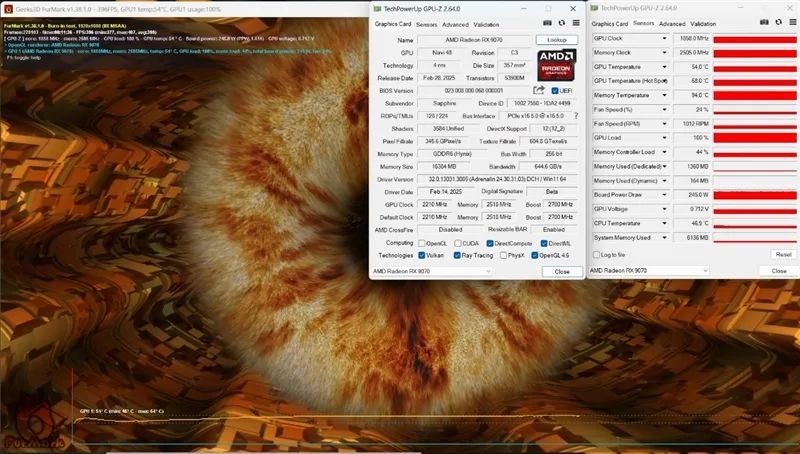Open the Memory Temperature sensor dropdown

664,95
